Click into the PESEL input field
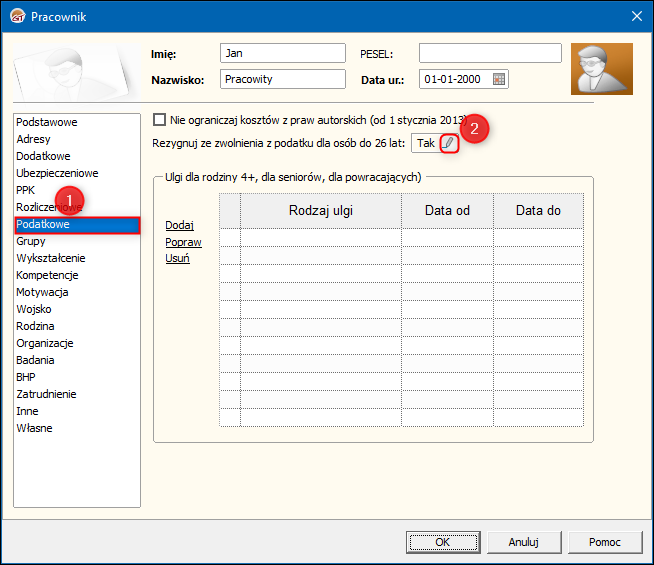This screenshot has width=654, height=565. (490, 53)
